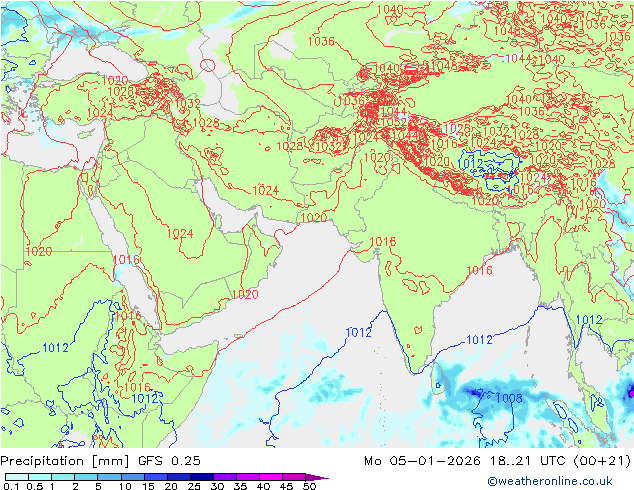Pick the legend swatch between 5 and 10
Screen dimensions: 634x490
(x=110, y=477)
